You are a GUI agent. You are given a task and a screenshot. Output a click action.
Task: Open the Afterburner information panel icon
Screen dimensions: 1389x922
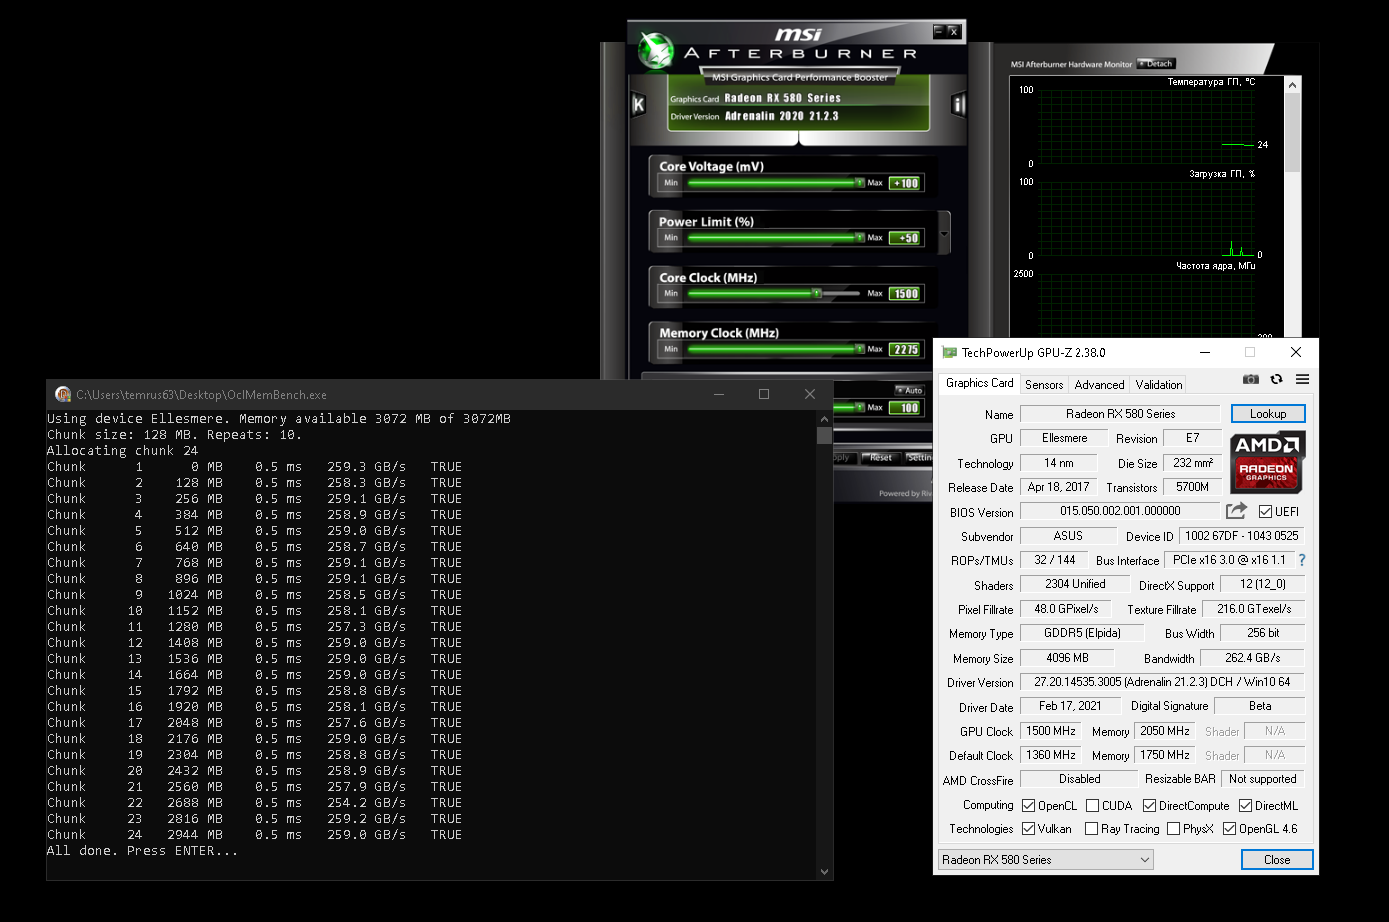point(958,104)
